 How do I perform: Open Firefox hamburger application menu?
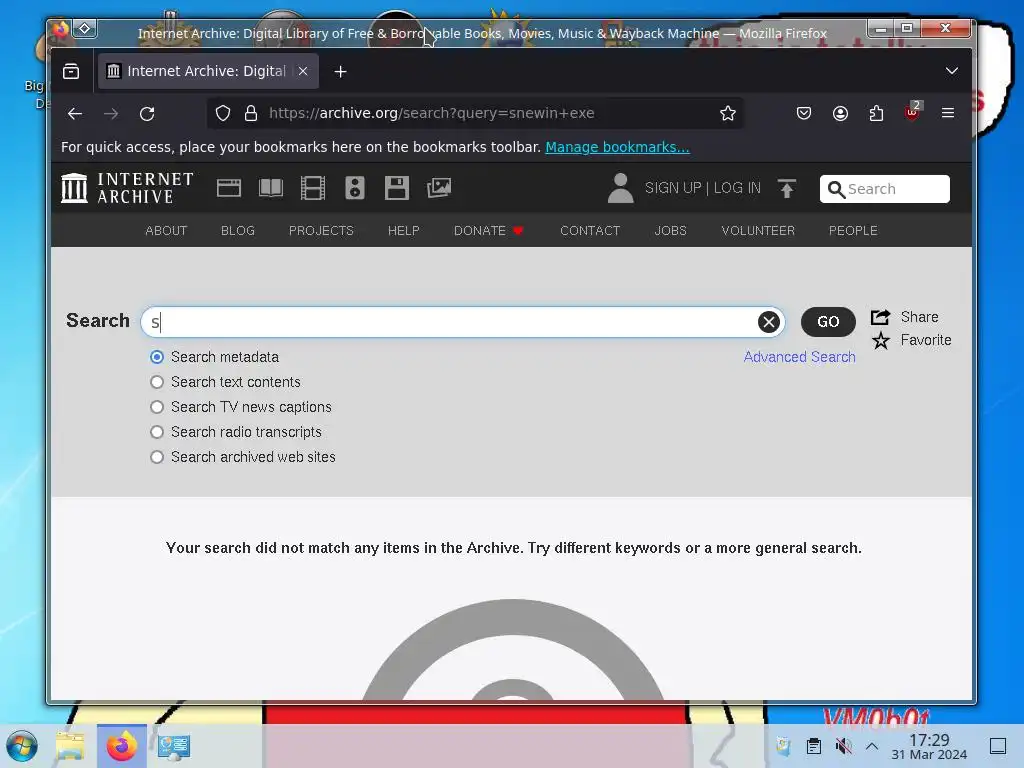click(948, 113)
